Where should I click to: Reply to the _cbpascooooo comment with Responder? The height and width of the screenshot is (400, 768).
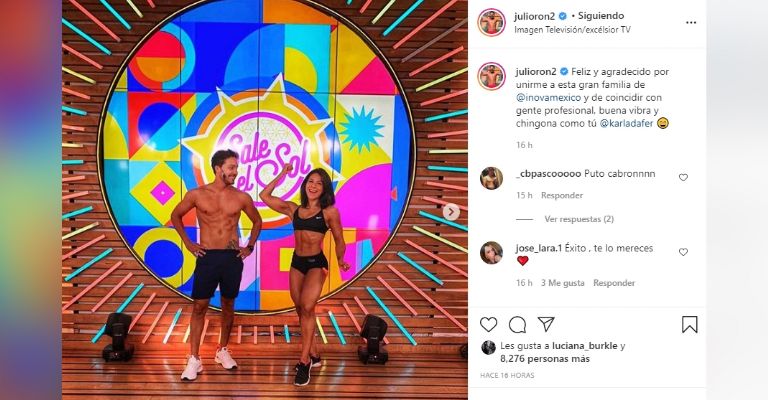click(x=562, y=195)
